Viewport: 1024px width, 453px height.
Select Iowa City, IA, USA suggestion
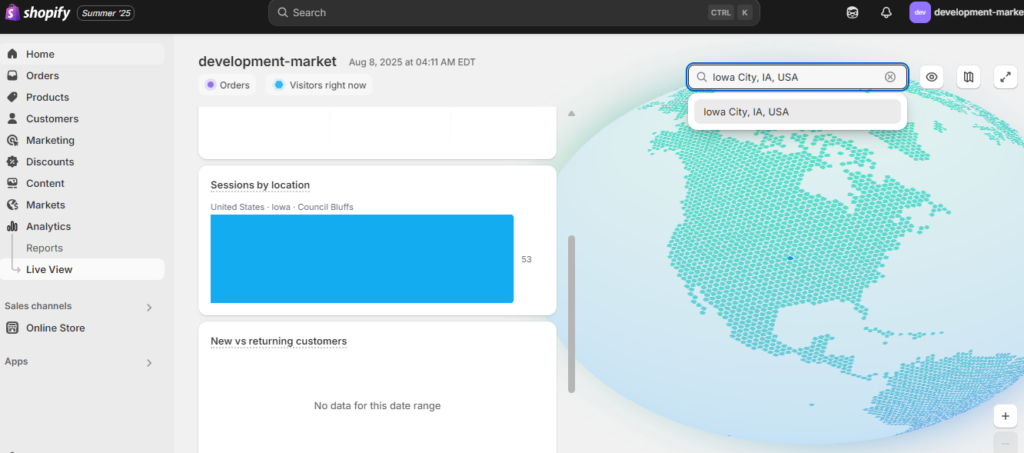797,112
